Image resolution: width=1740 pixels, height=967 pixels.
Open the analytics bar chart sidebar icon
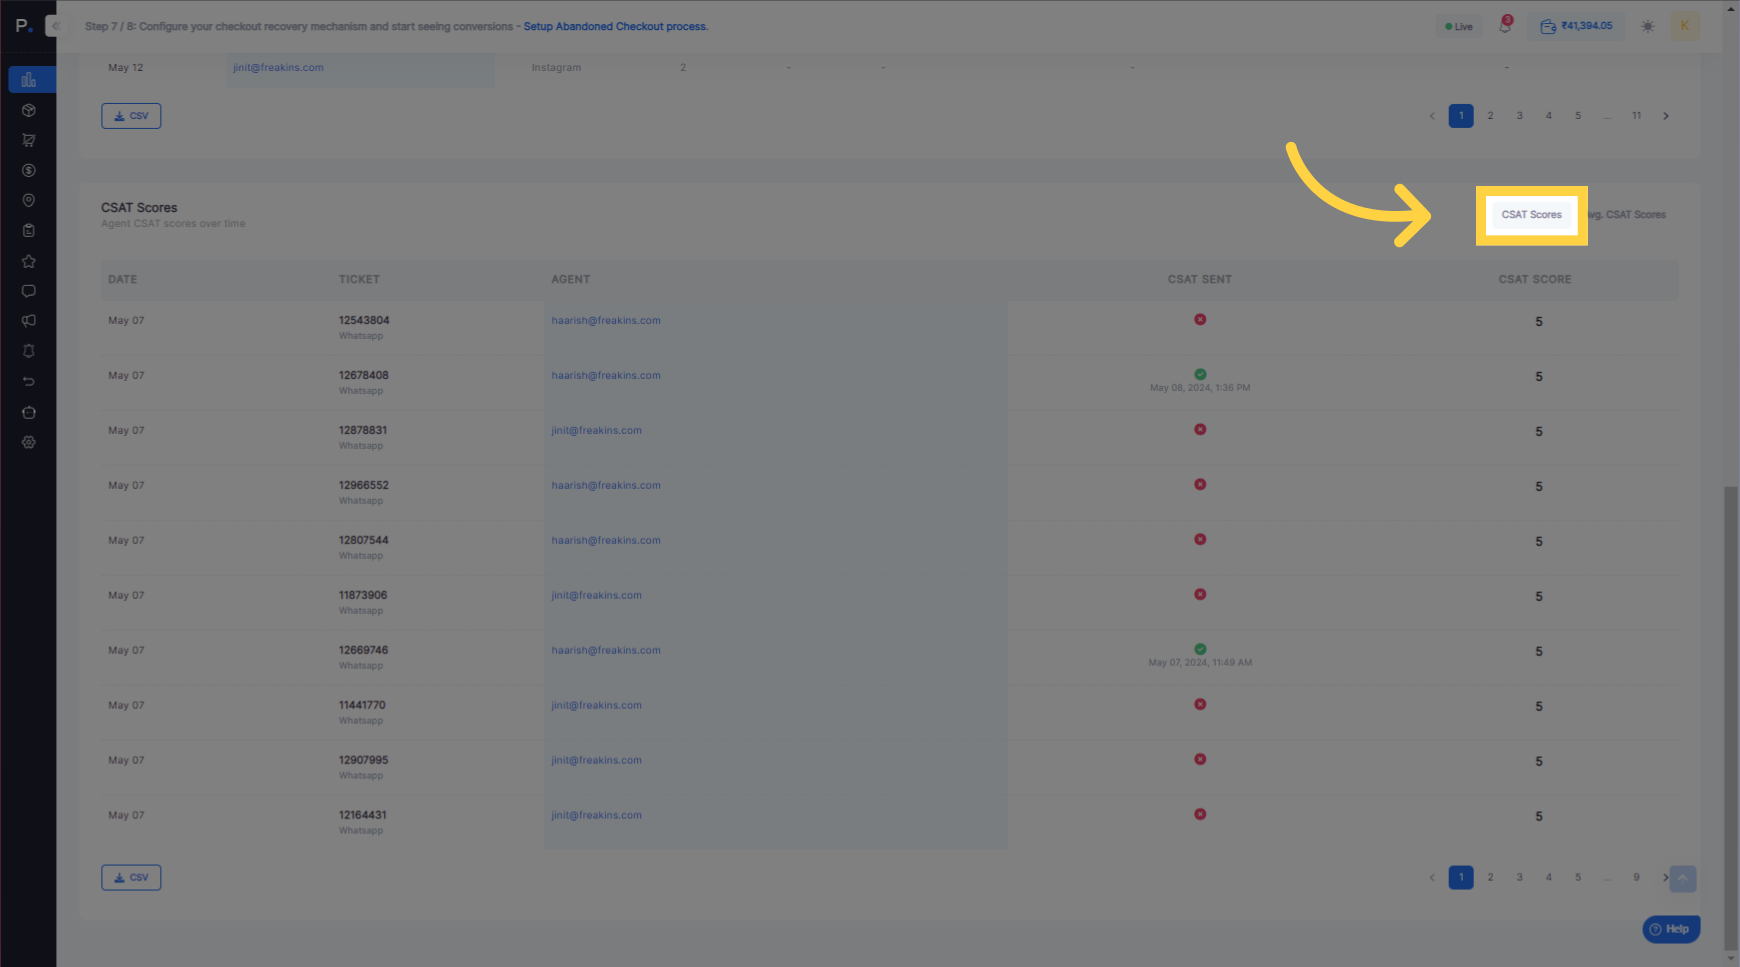tap(29, 80)
